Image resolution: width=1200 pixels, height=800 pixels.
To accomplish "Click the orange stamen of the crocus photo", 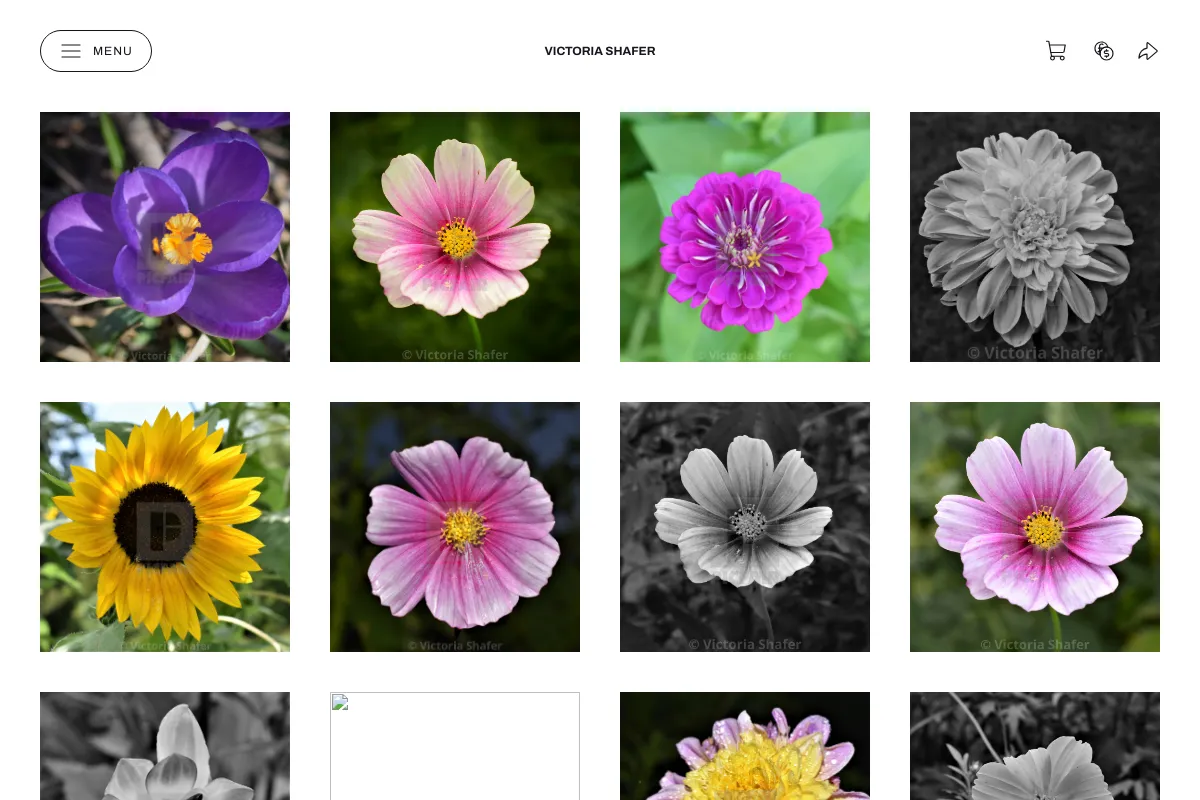I will 182,239.
